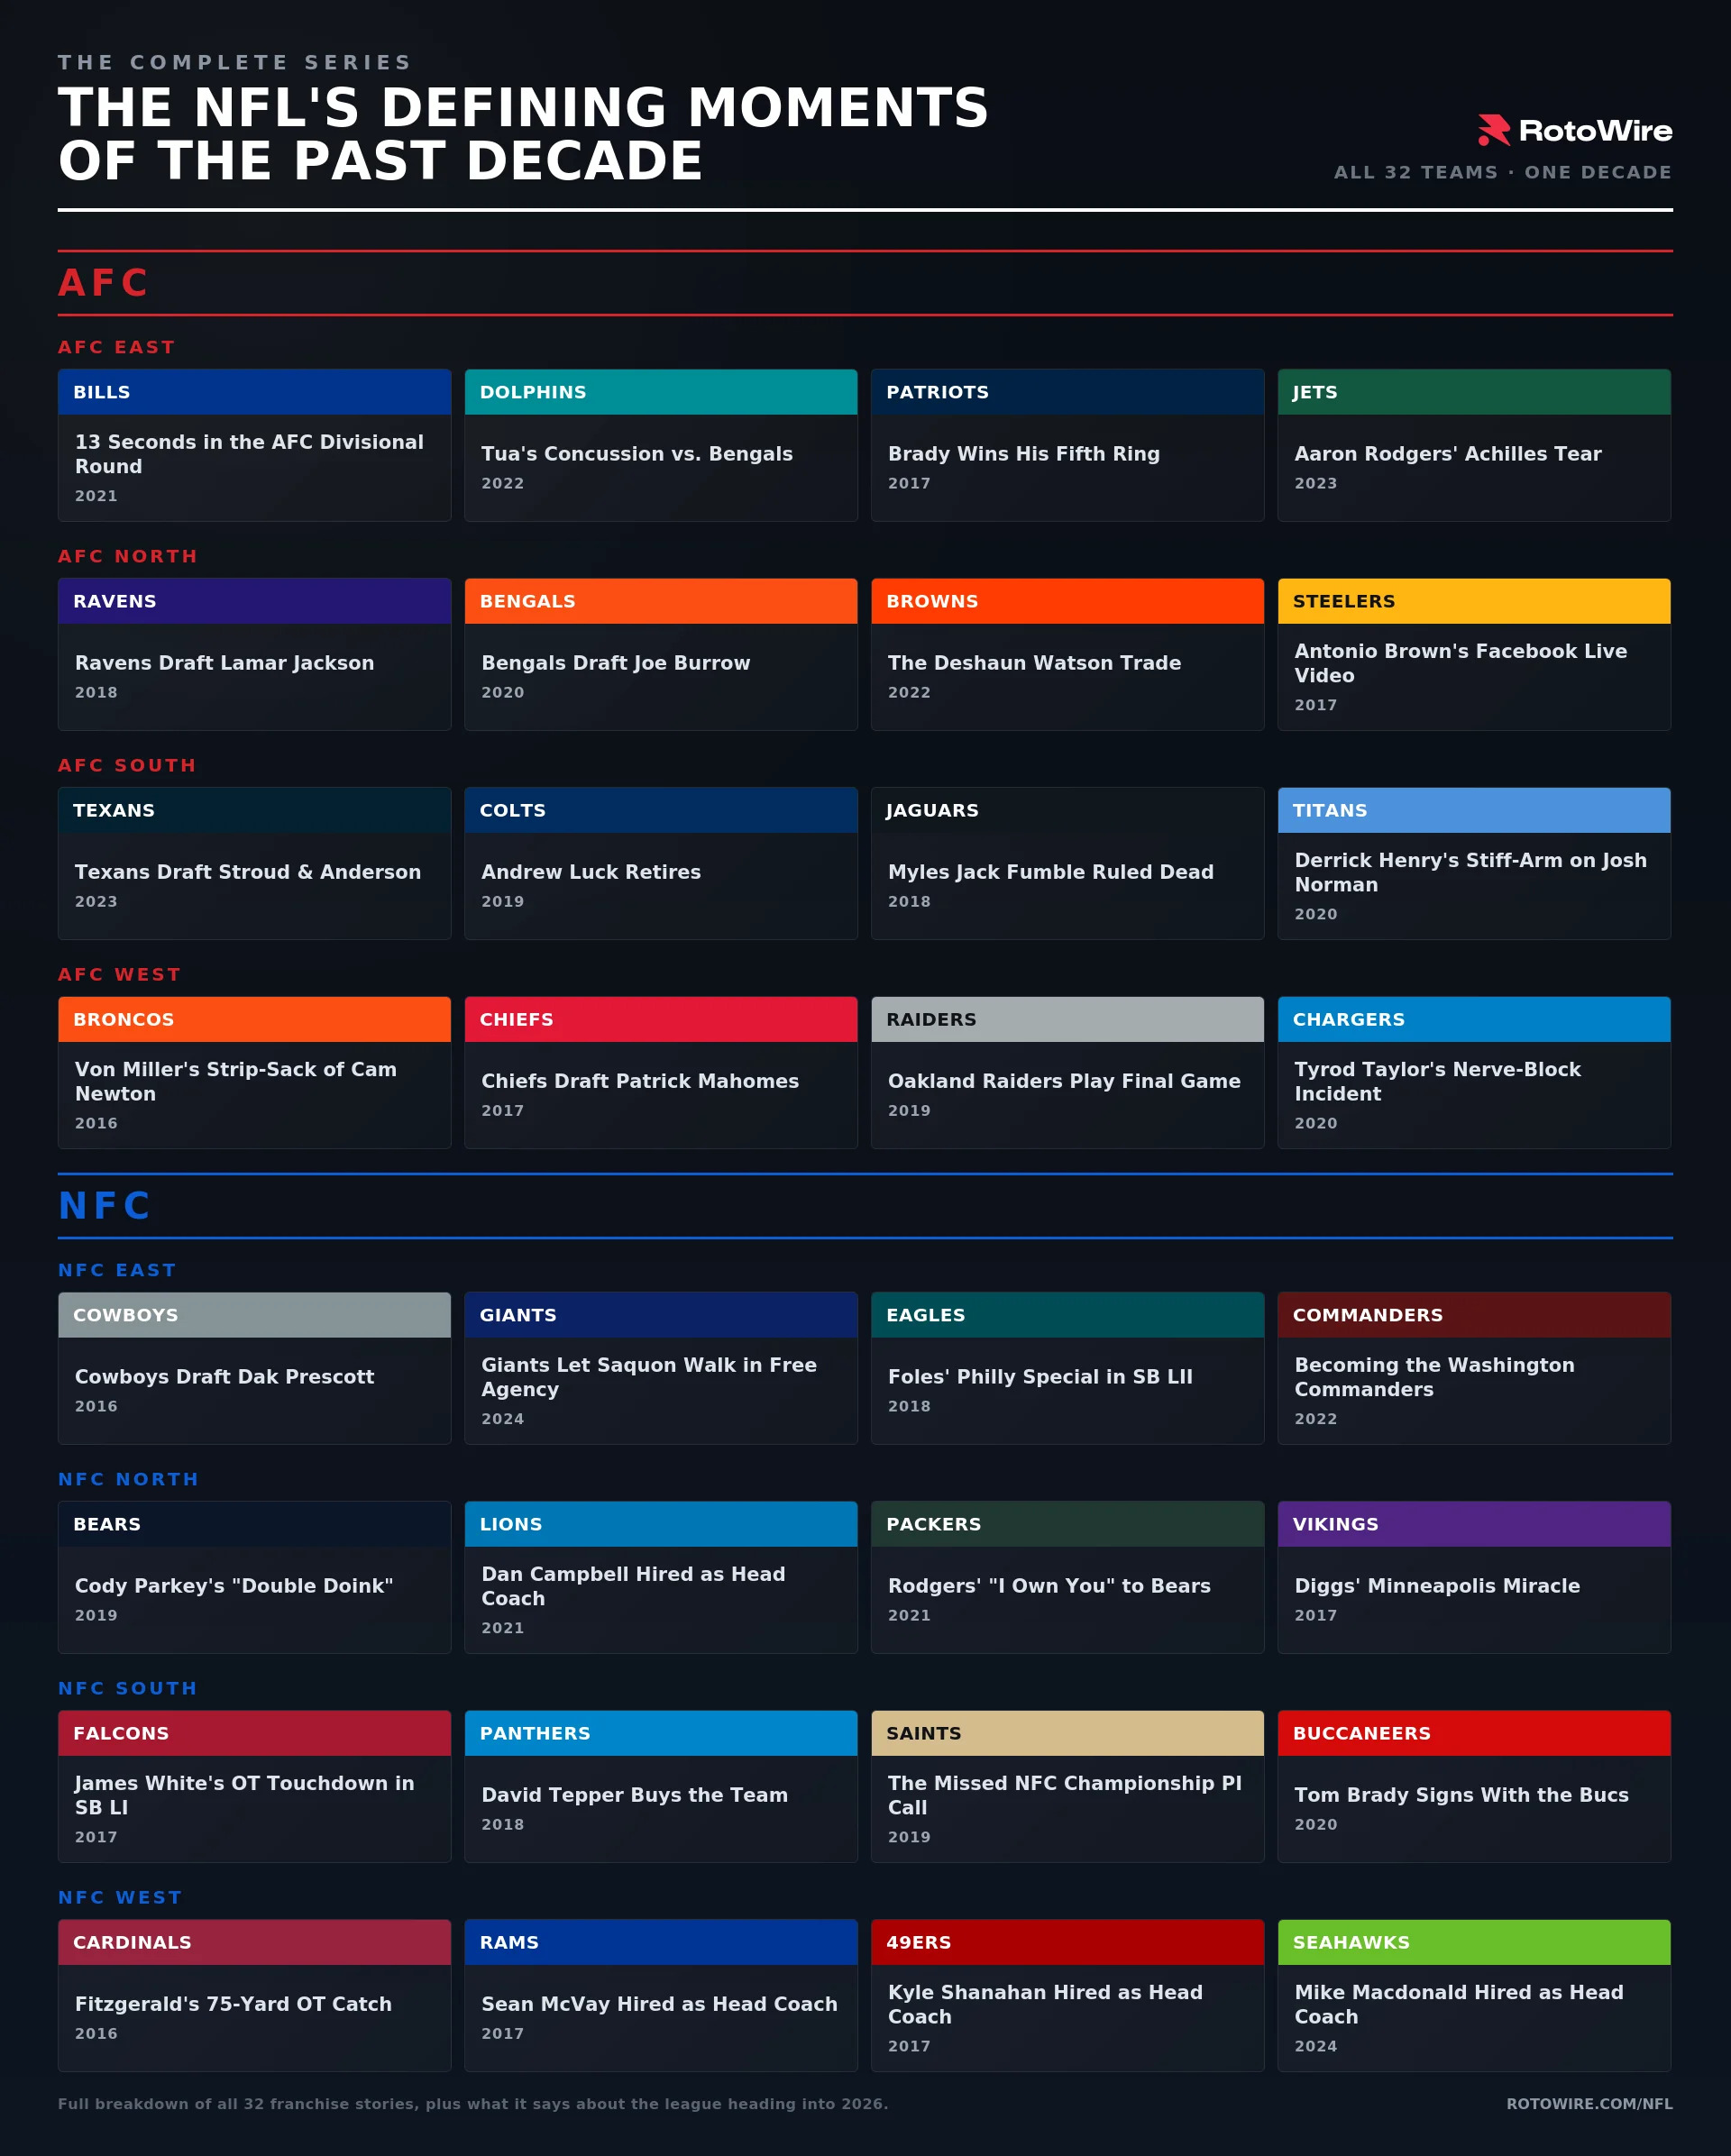Select 'Oakland Raiders Play Final Game' moment
This screenshot has width=1731, height=2156.
coord(1065,1081)
